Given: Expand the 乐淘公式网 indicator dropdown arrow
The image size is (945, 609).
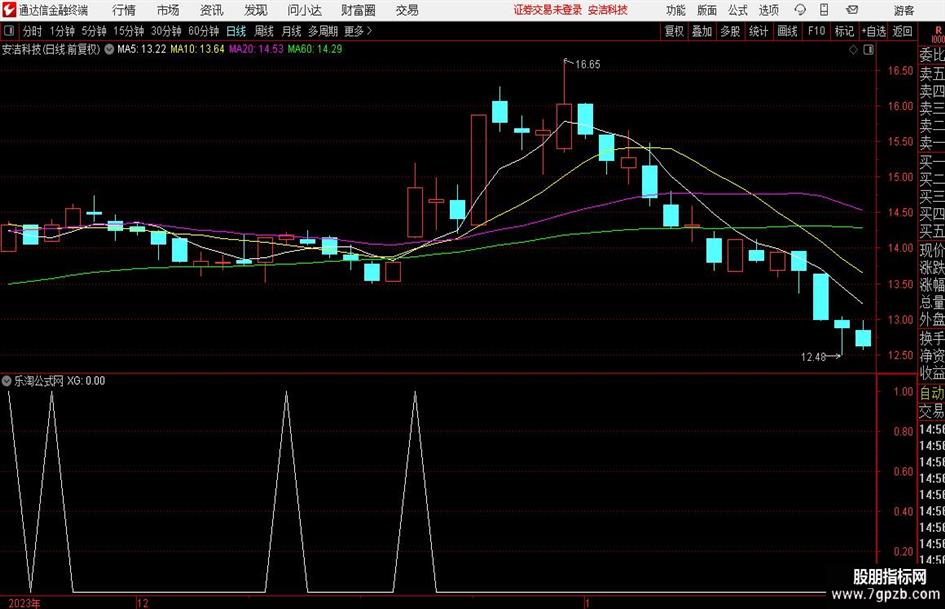Looking at the screenshot, I should point(7,380).
